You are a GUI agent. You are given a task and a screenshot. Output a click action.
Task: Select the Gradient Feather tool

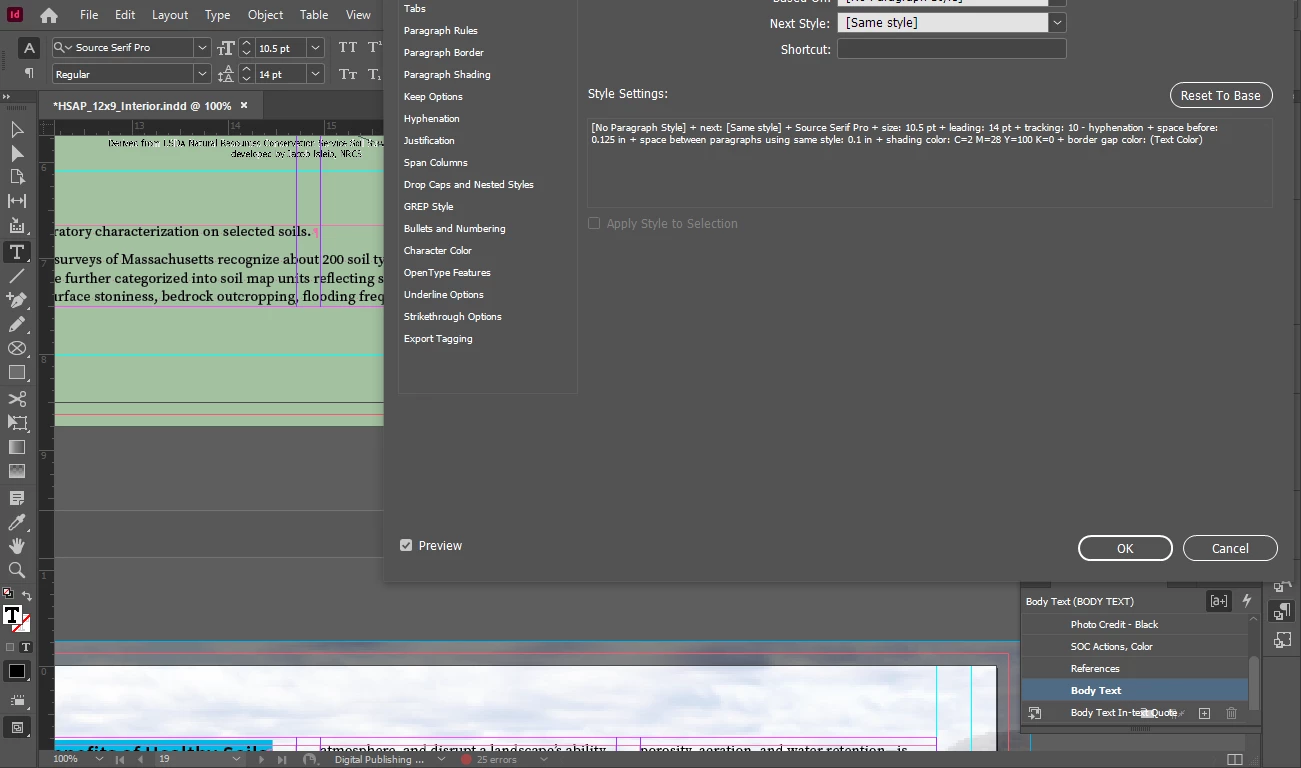[x=17, y=471]
